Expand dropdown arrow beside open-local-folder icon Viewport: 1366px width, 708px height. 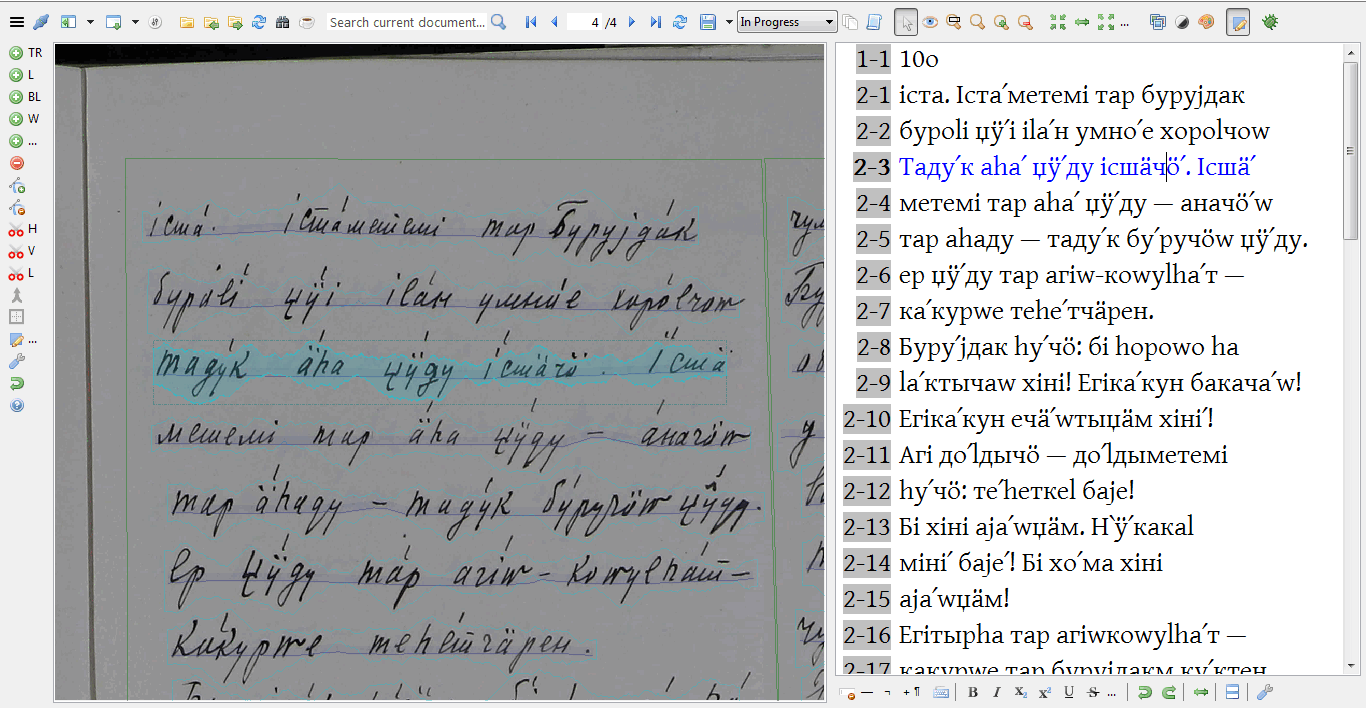pos(90,22)
